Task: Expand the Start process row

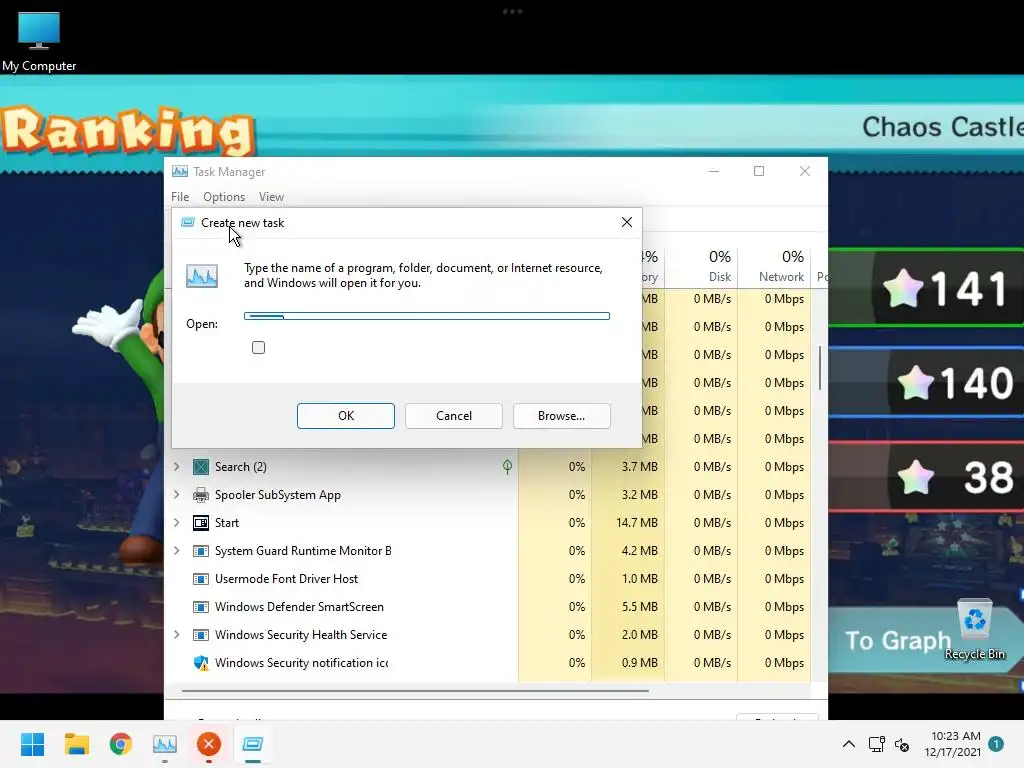Action: coord(176,522)
